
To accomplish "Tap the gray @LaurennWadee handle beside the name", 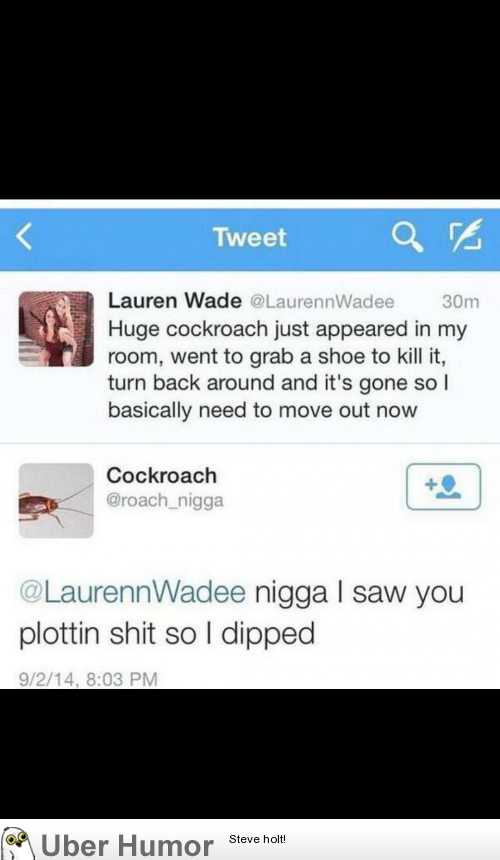I will pos(322,302).
